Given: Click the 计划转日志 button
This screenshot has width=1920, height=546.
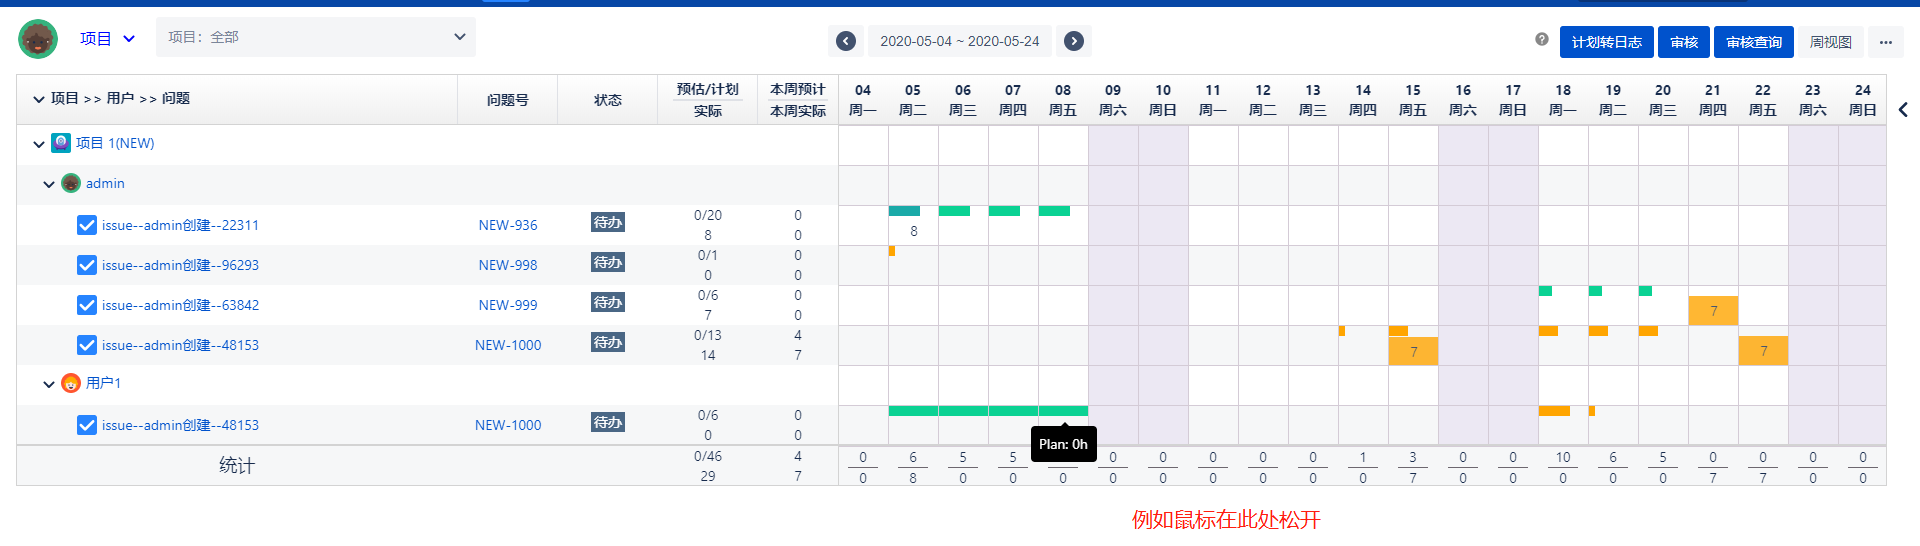Looking at the screenshot, I should [x=1606, y=42].
